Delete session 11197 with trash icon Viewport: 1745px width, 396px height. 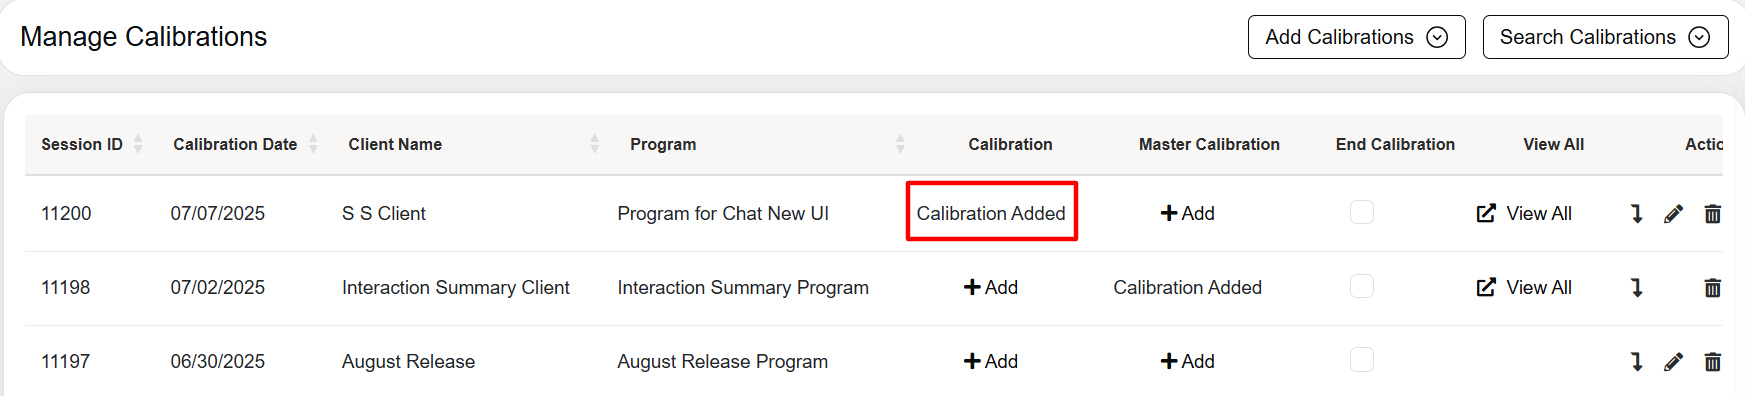[1712, 362]
